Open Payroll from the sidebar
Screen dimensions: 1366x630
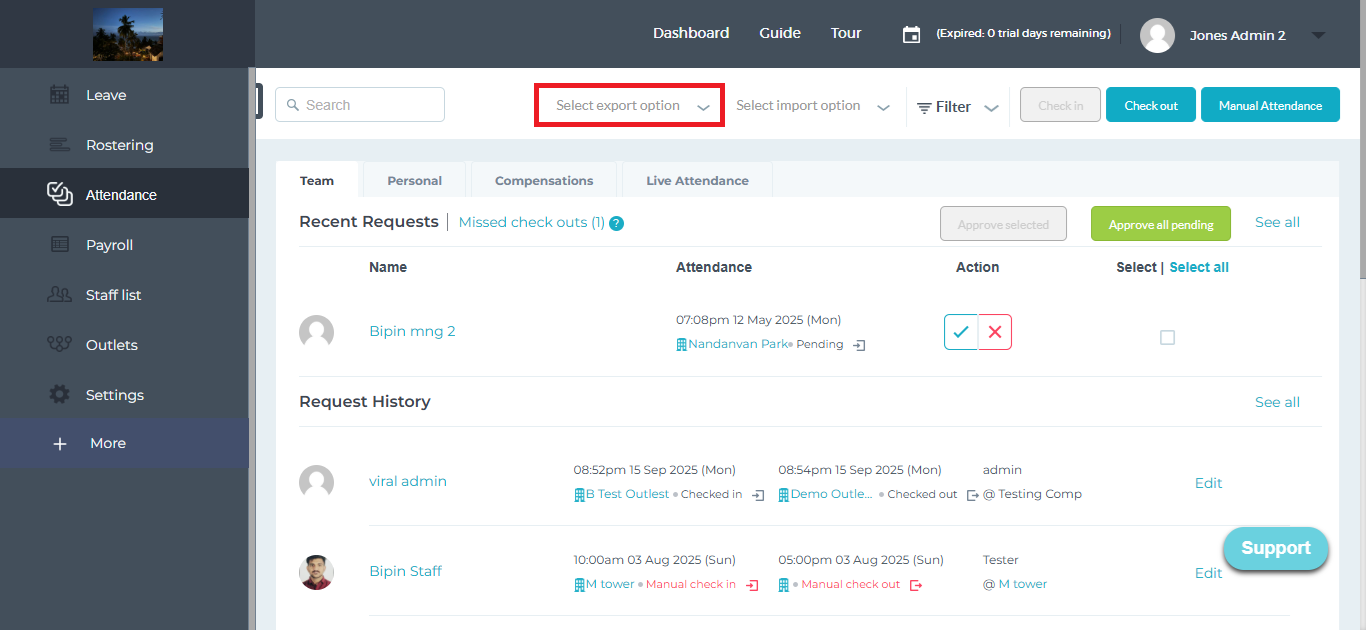pos(109,245)
